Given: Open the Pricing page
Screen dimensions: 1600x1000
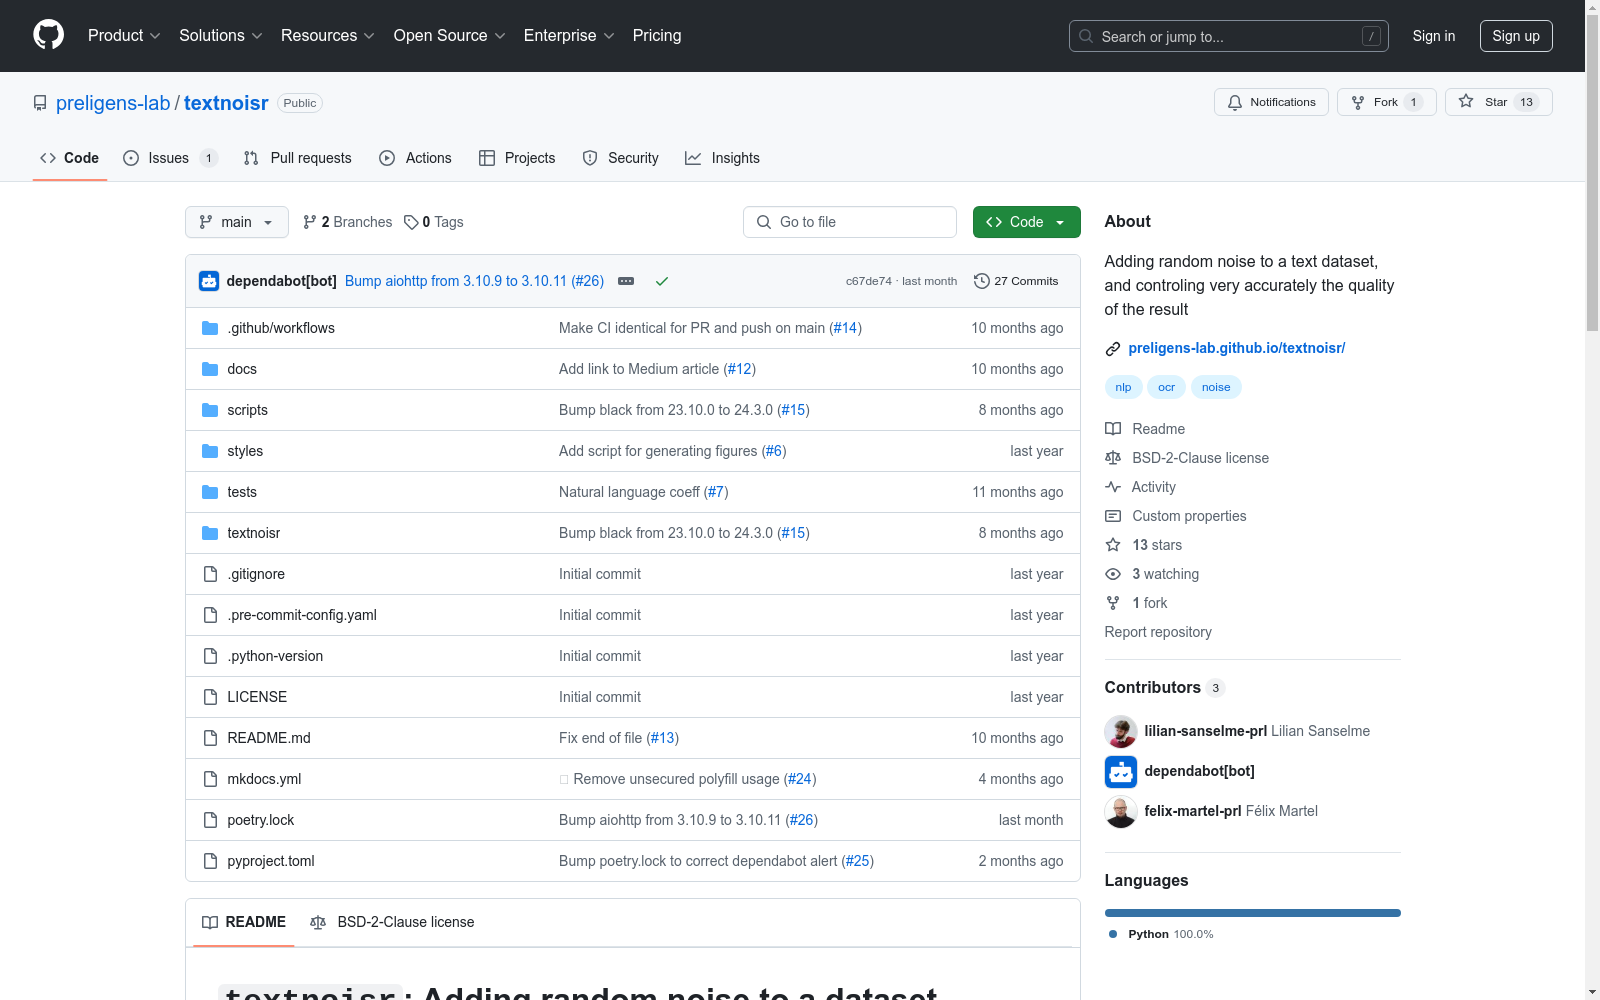Looking at the screenshot, I should click(x=657, y=35).
